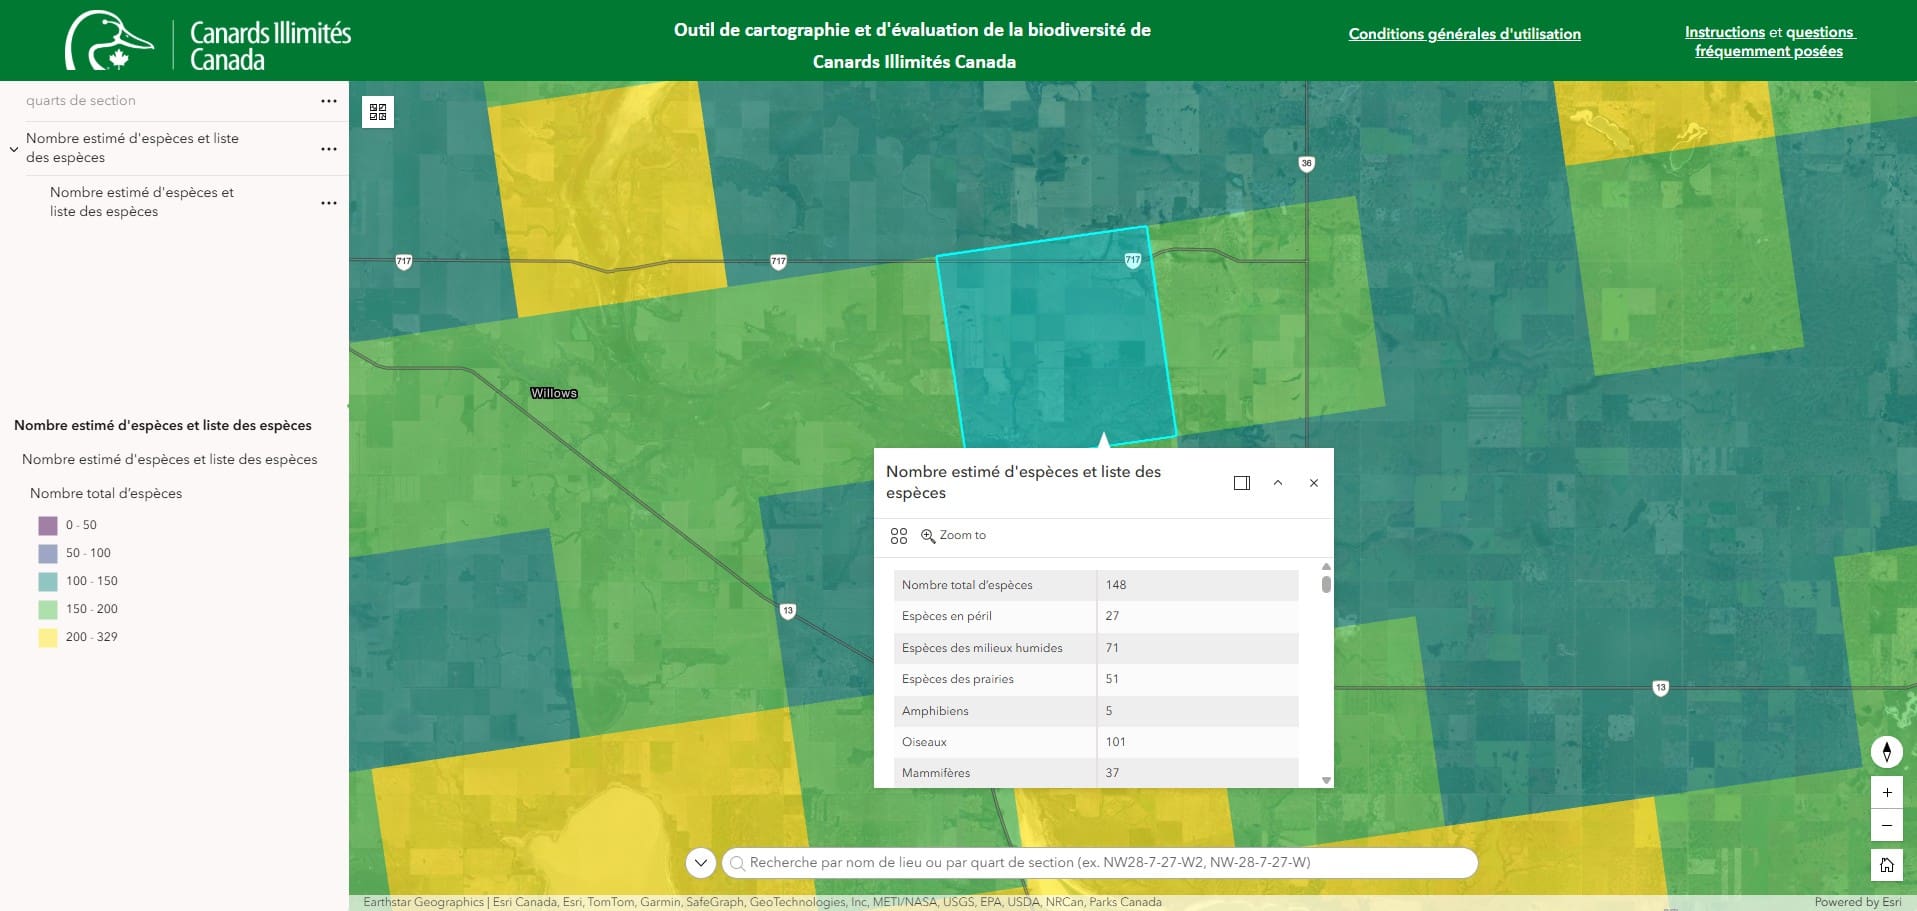Open options menu for quarts de section
The width and height of the screenshot is (1917, 911).
(329, 101)
